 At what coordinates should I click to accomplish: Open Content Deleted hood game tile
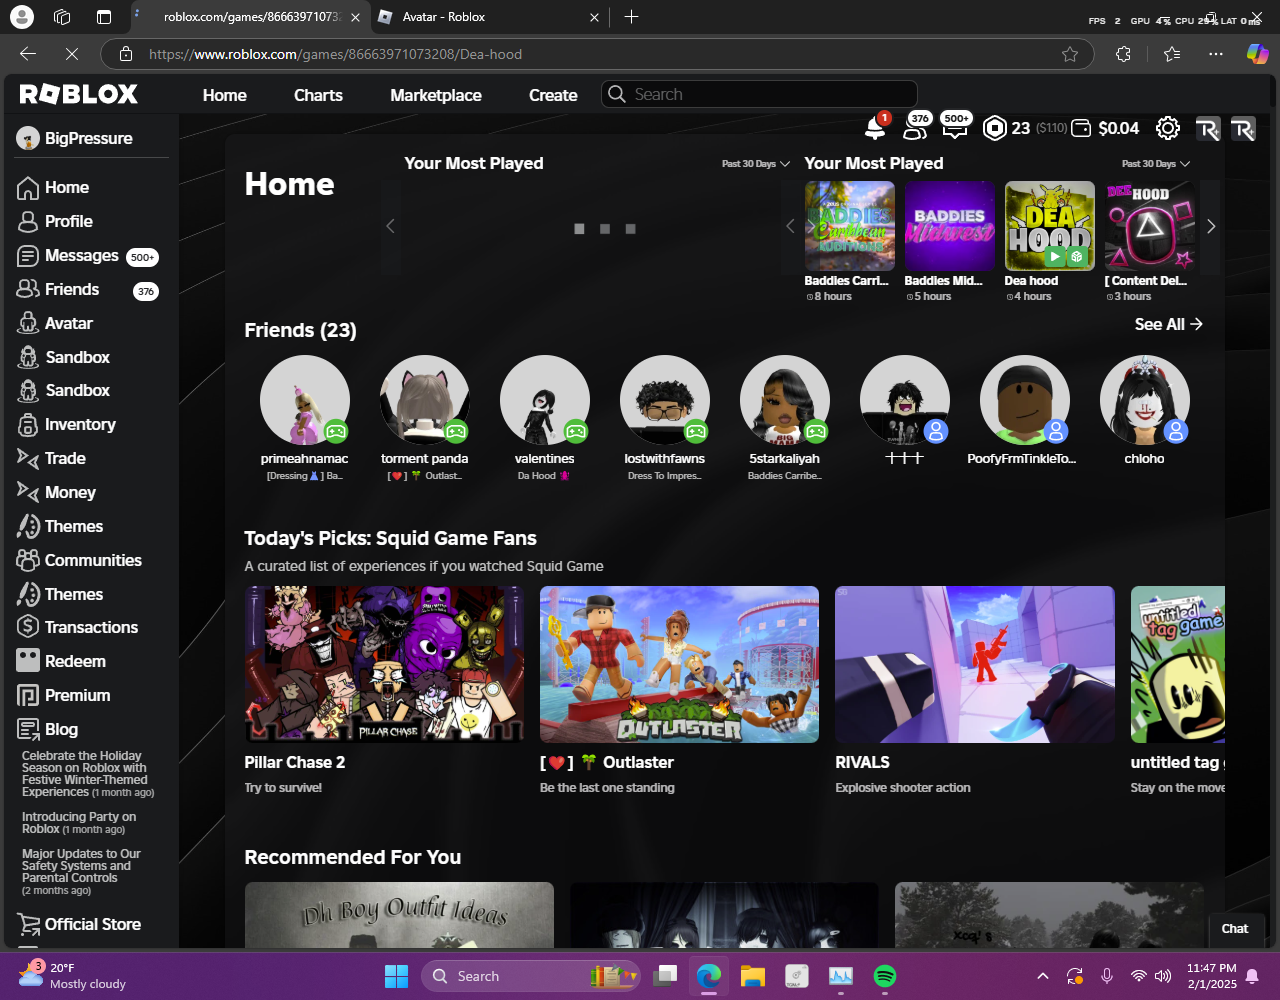pos(1150,226)
